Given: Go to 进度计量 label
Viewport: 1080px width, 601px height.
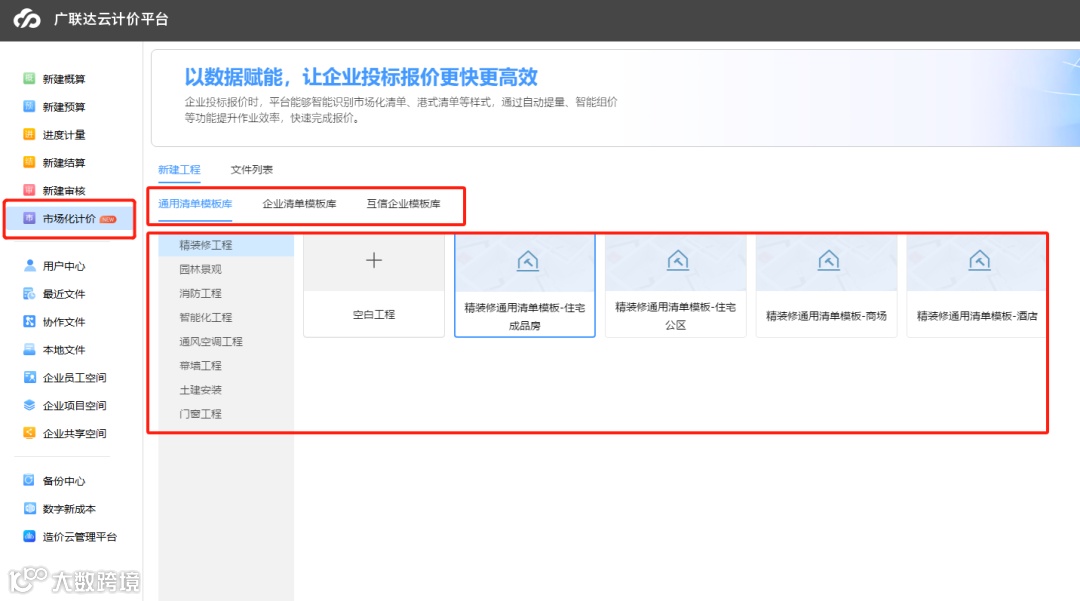Looking at the screenshot, I should point(64,135).
